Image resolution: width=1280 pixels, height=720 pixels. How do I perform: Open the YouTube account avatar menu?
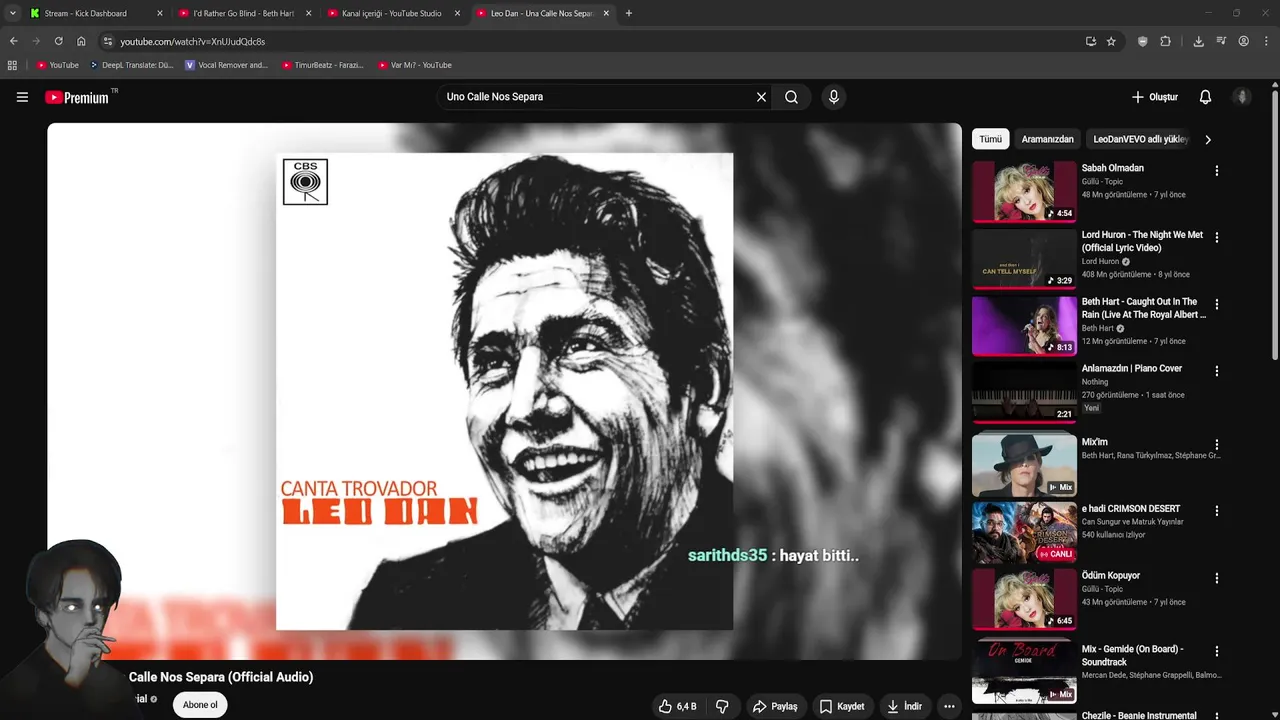pyautogui.click(x=1242, y=97)
